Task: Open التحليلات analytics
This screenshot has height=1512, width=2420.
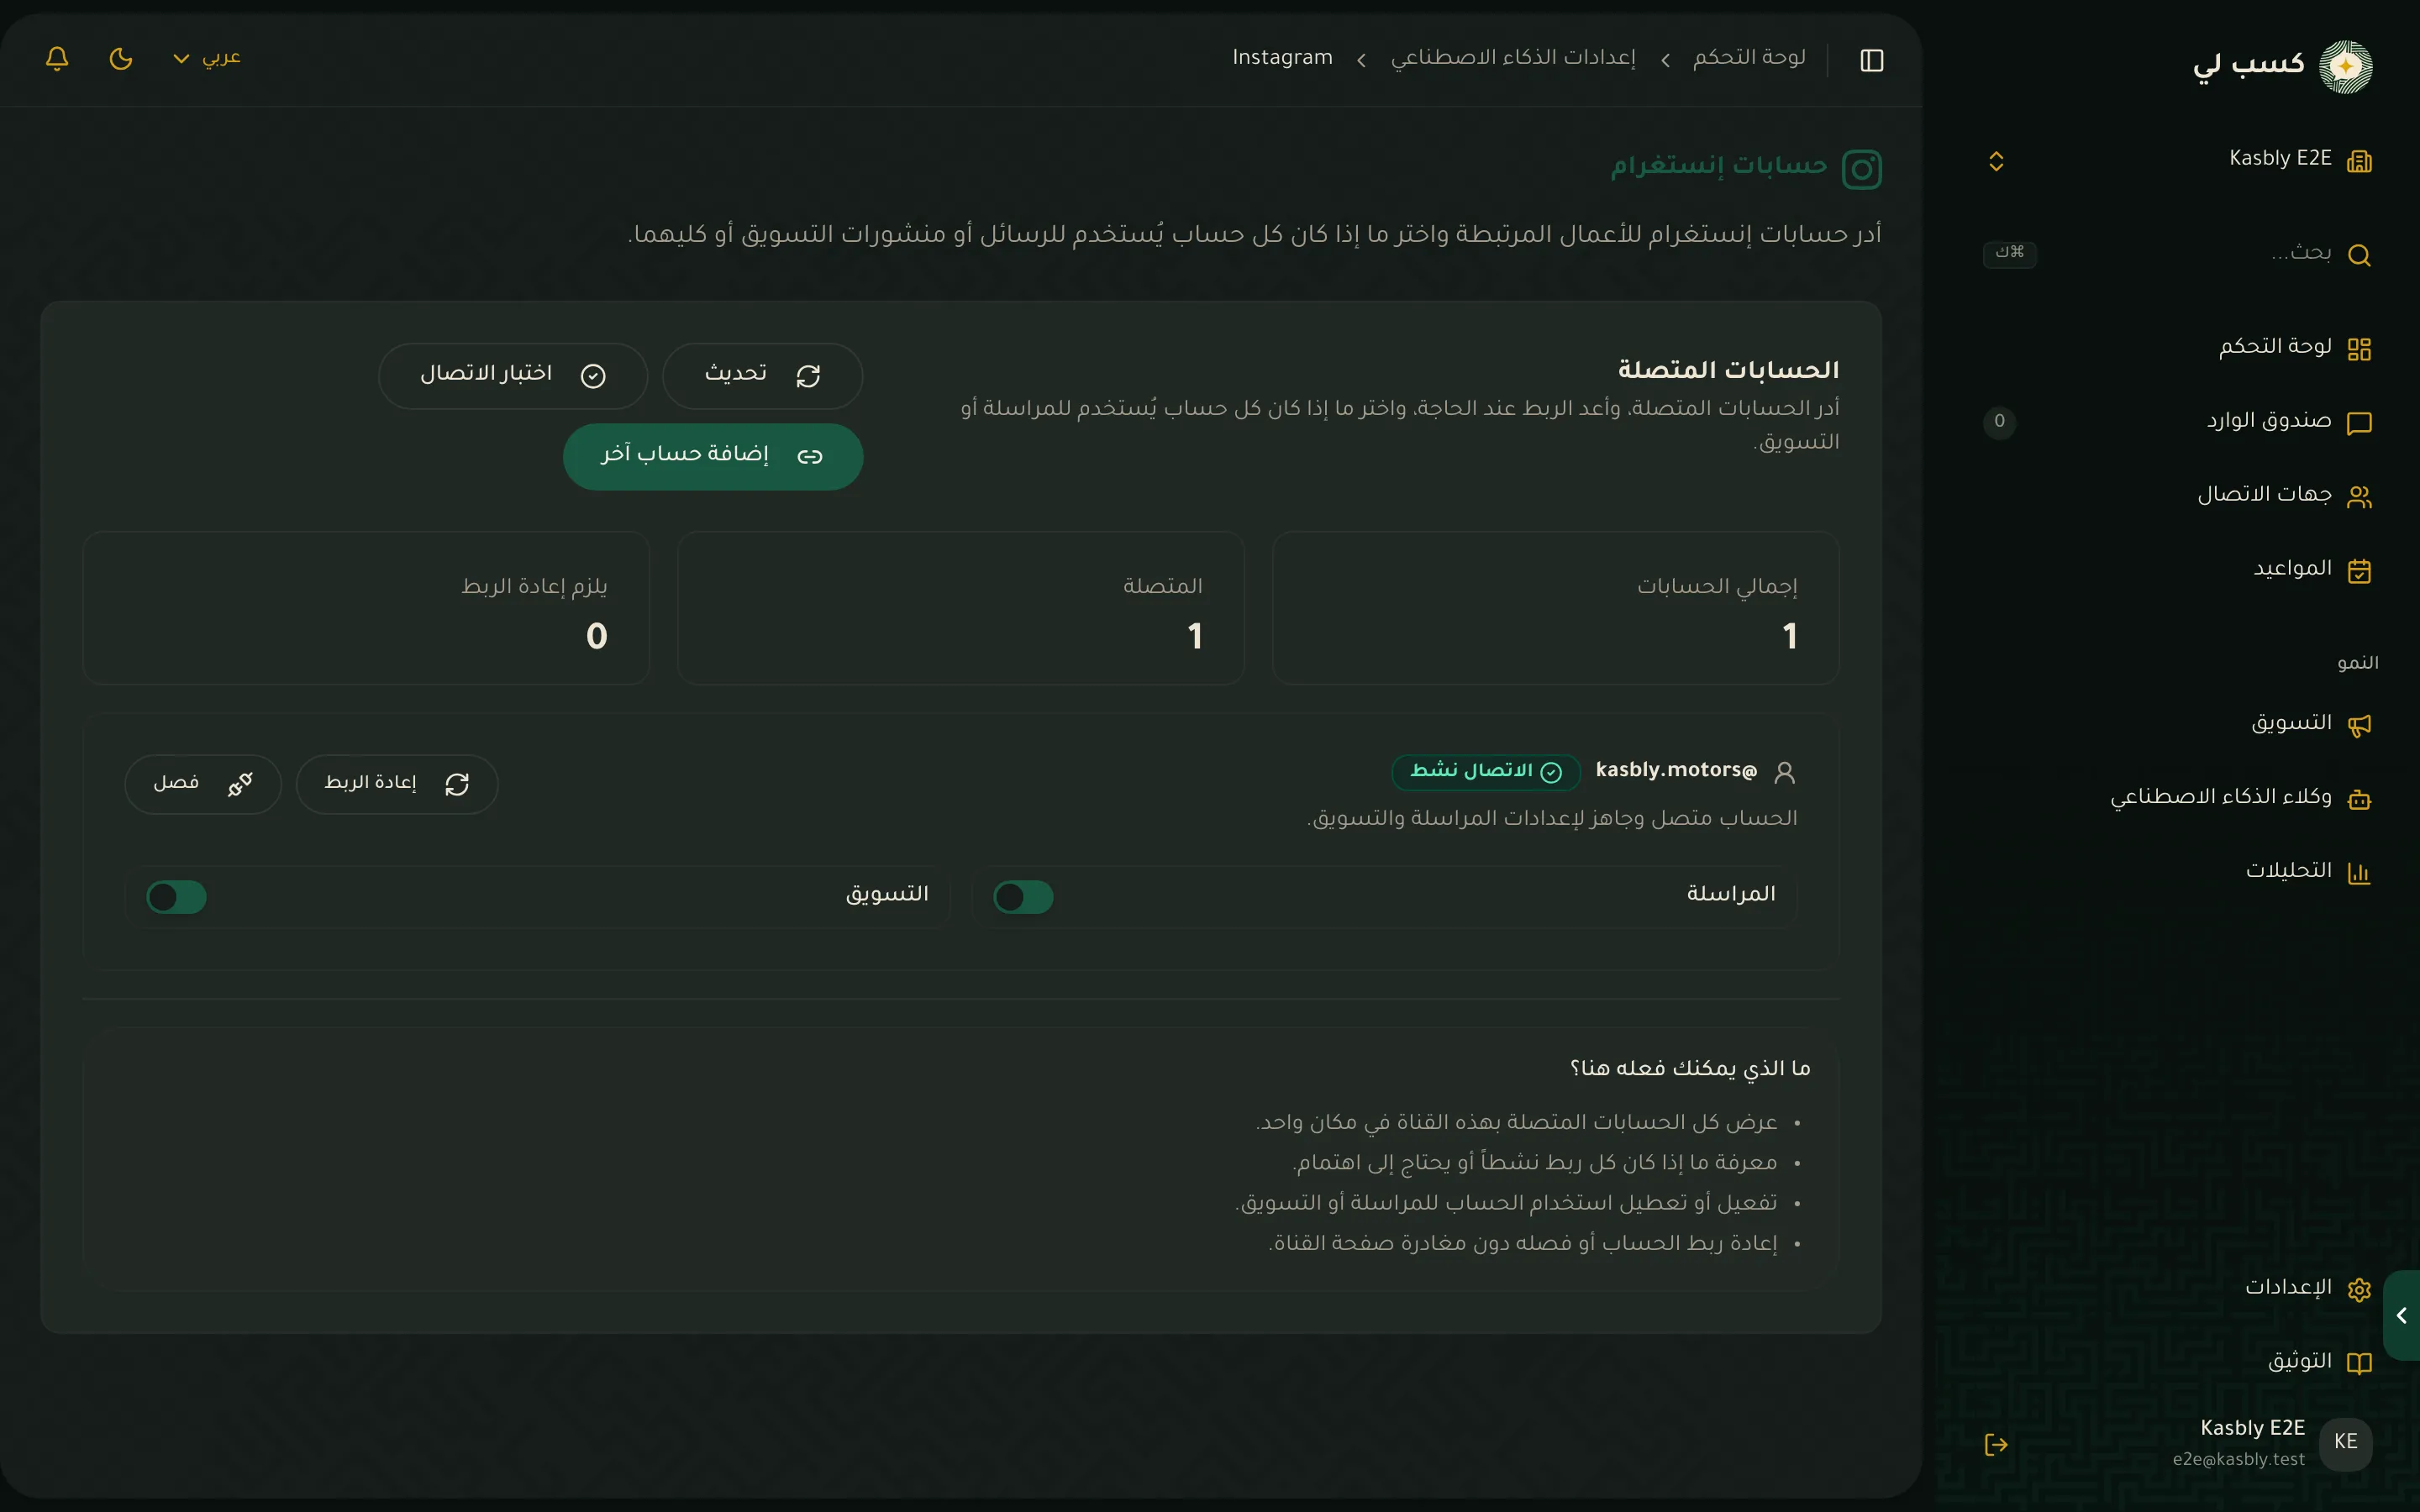Action: click(x=2180, y=872)
